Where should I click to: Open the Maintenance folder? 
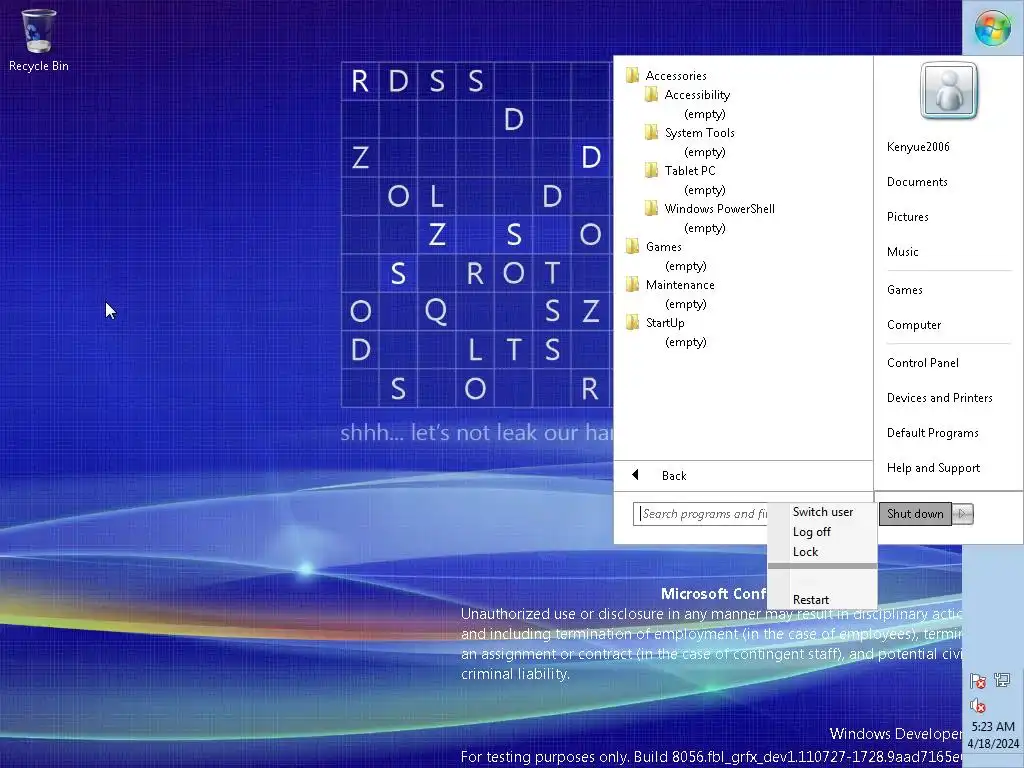coord(680,285)
